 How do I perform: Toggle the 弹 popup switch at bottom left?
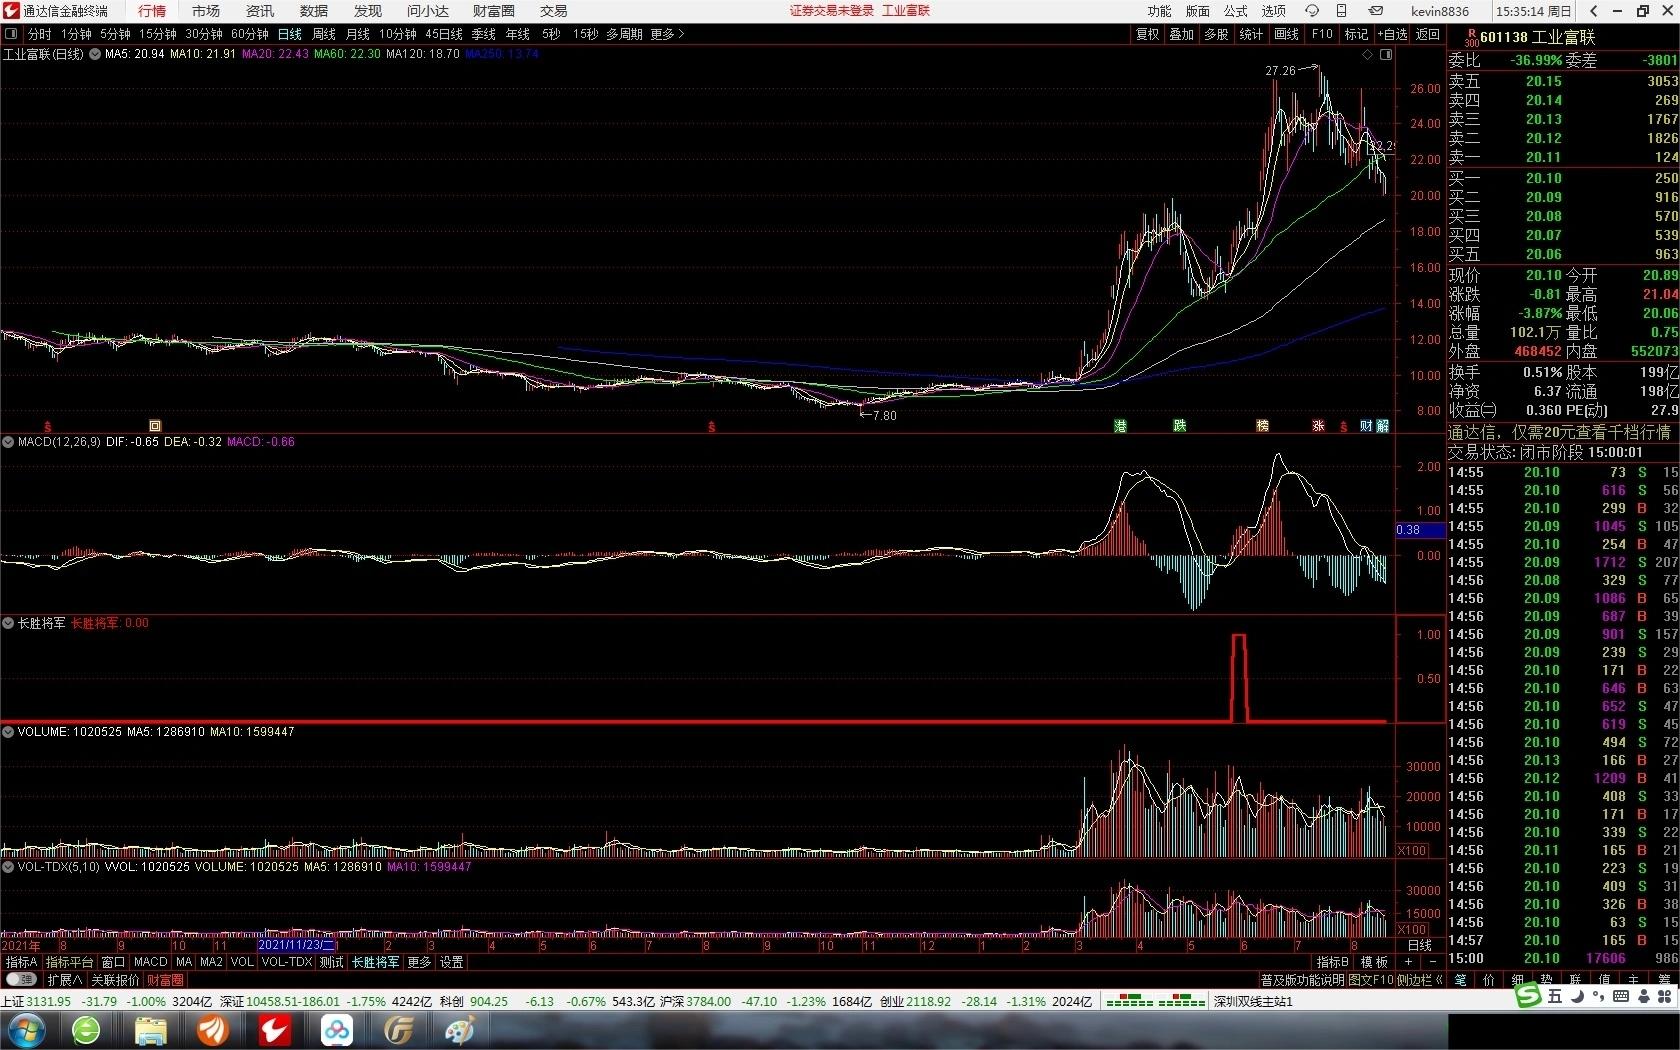22,980
